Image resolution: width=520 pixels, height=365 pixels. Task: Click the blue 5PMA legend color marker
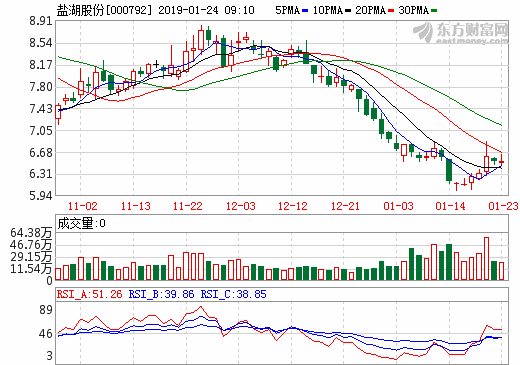305,11
